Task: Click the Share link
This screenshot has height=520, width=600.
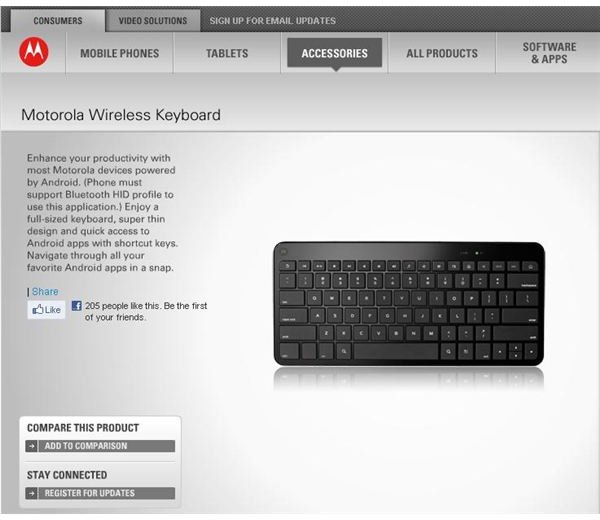Action: (45, 292)
